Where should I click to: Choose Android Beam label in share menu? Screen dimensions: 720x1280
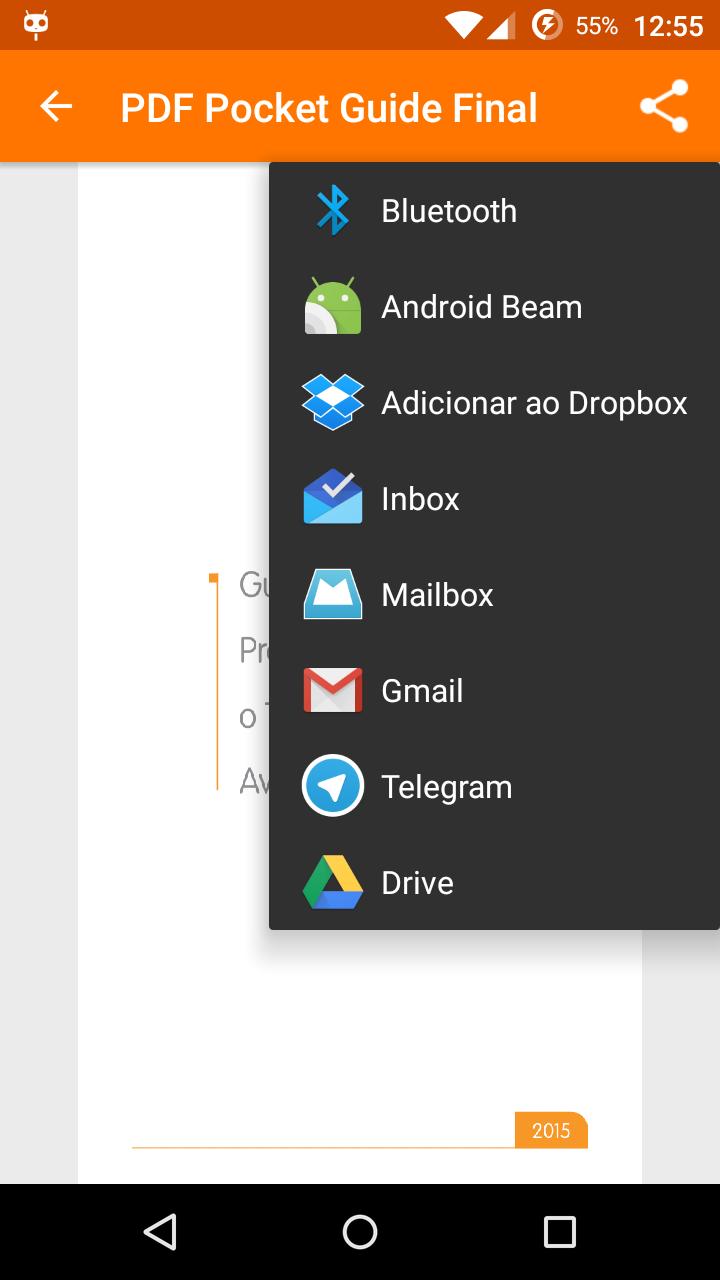482,307
